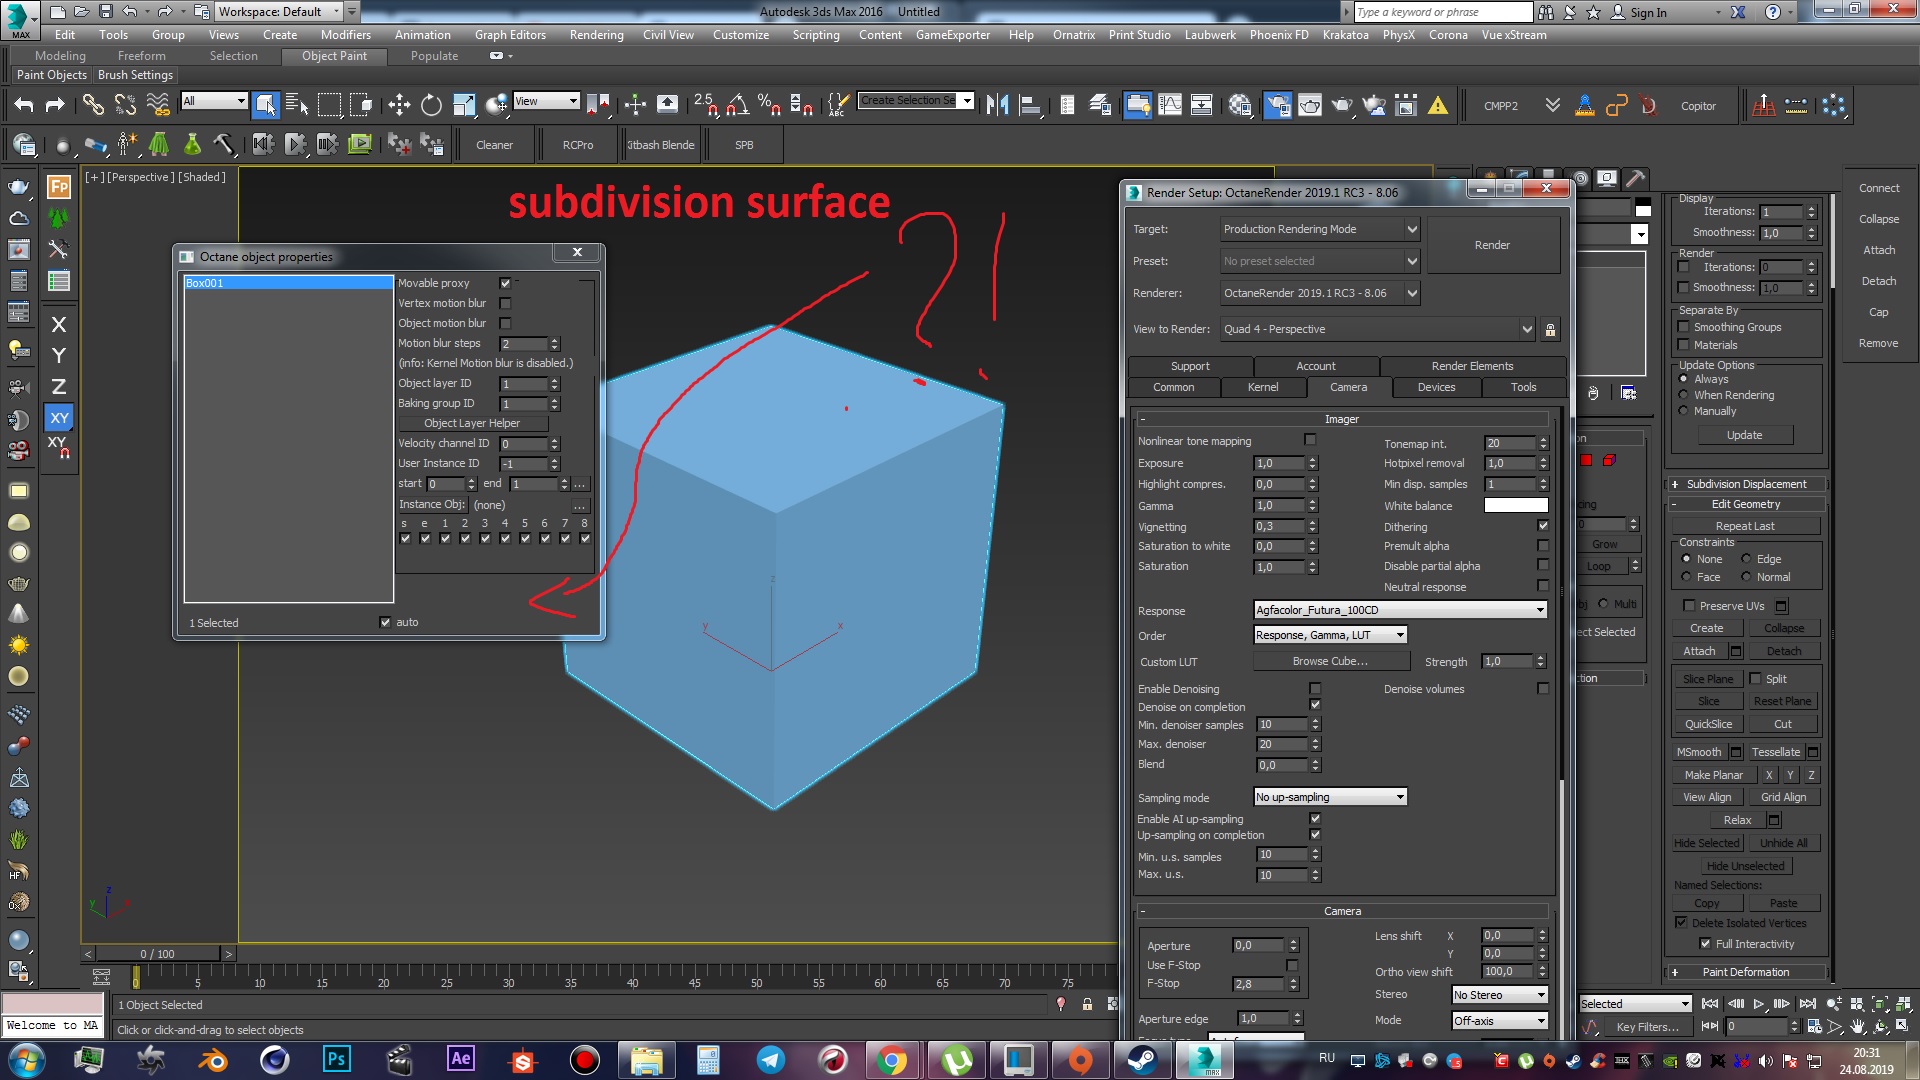Click the Align tool icon

tap(1029, 105)
